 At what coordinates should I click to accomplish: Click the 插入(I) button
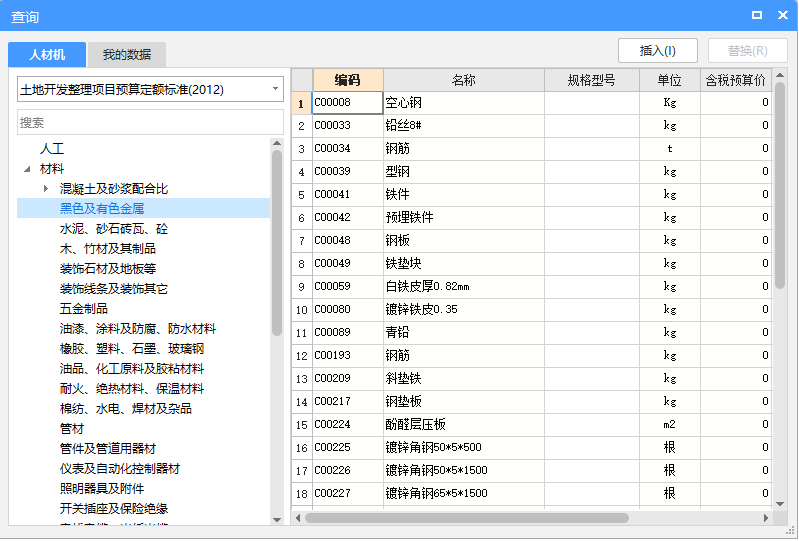(657, 51)
